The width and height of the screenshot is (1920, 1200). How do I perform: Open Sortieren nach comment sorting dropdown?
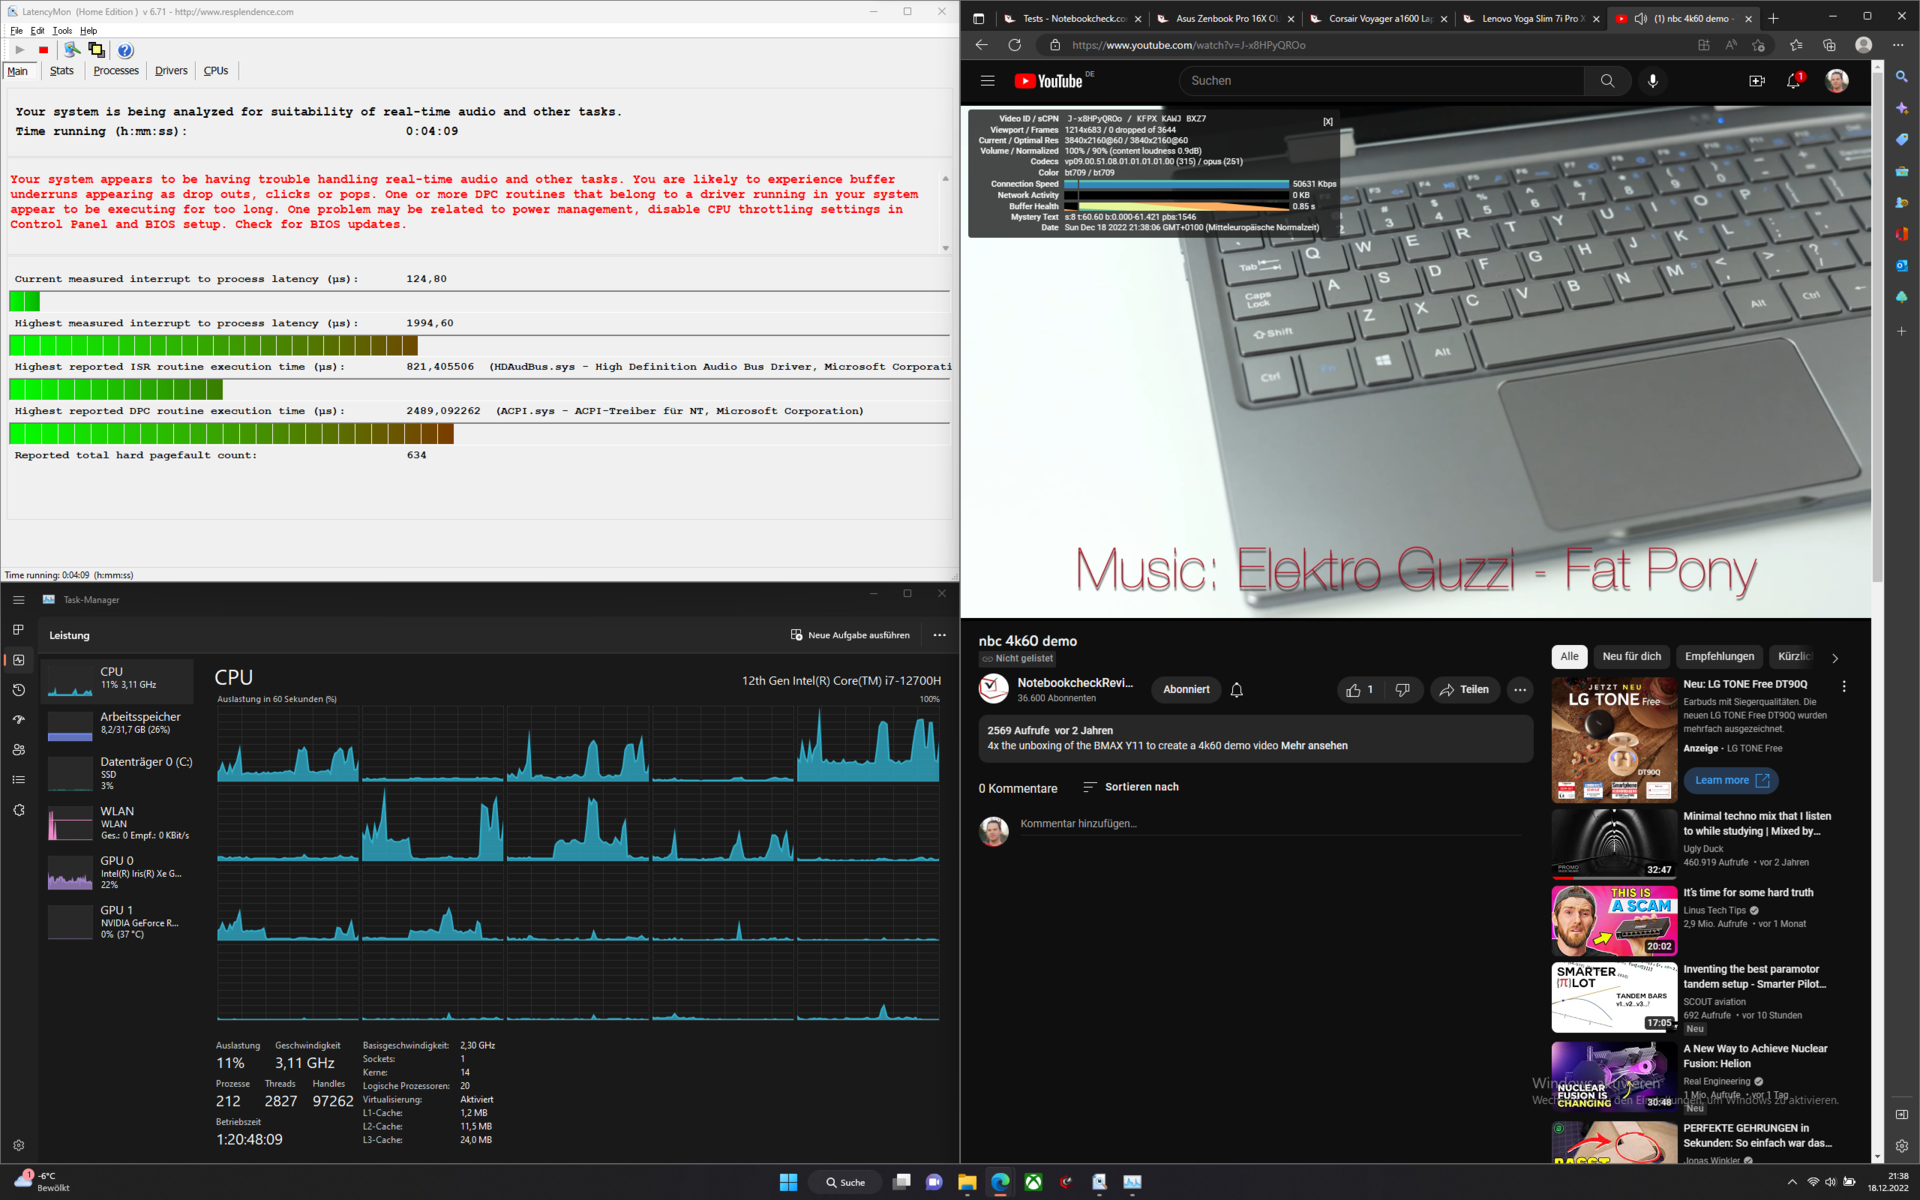1131,787
